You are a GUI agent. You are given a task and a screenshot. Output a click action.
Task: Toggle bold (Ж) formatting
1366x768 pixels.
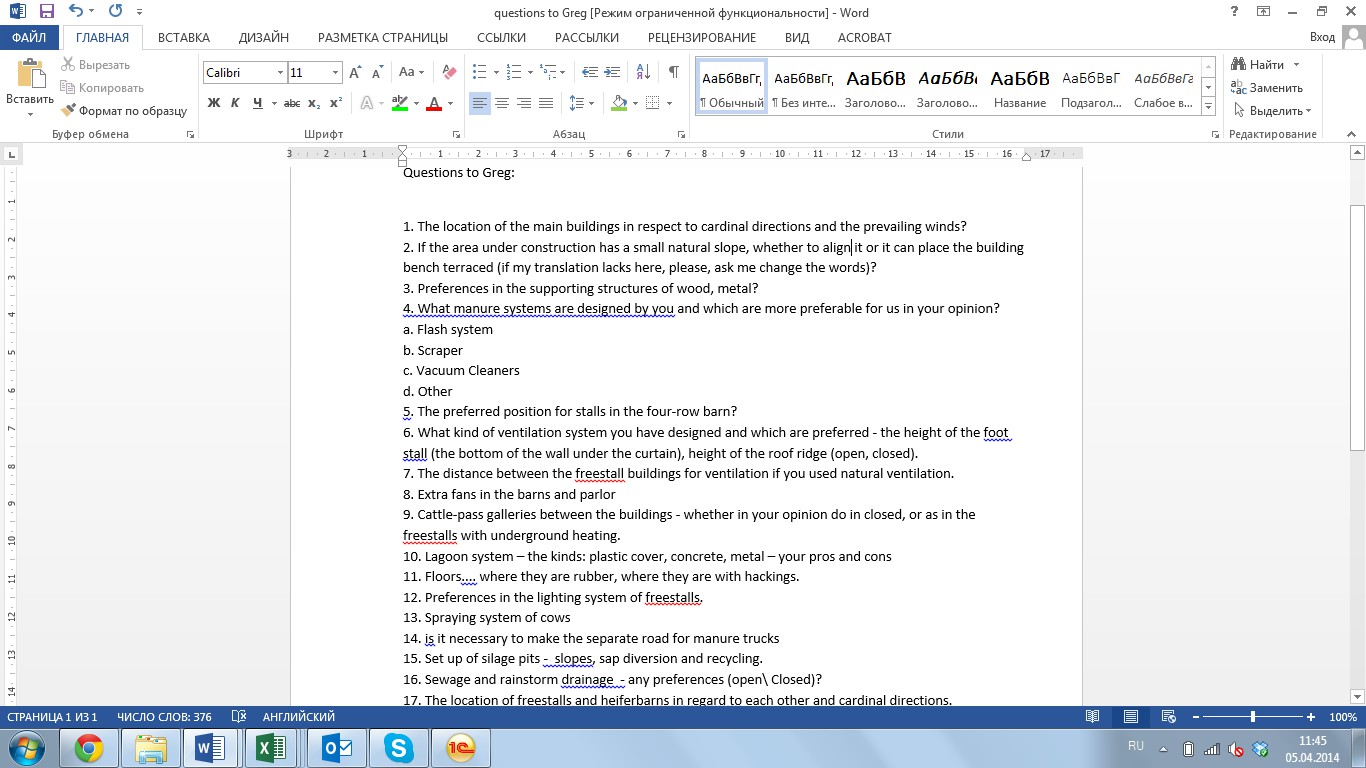point(214,103)
